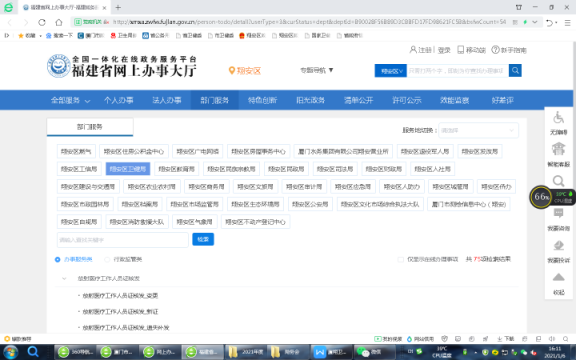Open 放射医疗工作人员证核发_变更 item
Image resolution: width=576 pixels, height=360 pixels.
[120, 295]
